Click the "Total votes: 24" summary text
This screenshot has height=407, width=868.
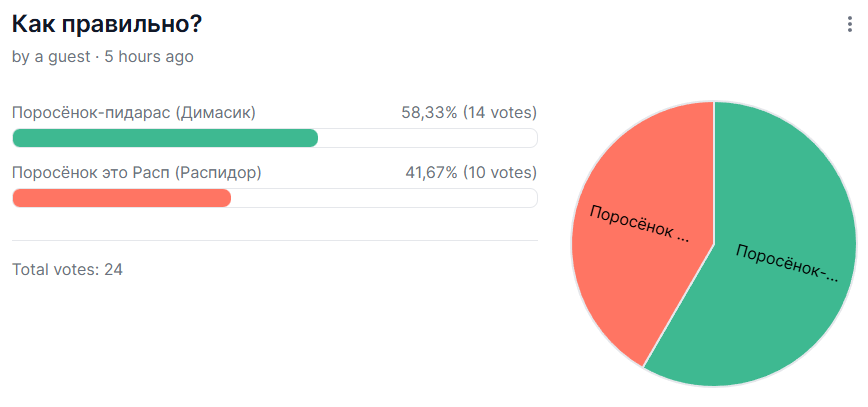click(x=67, y=270)
